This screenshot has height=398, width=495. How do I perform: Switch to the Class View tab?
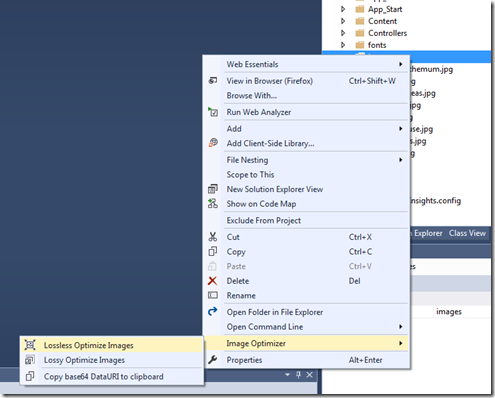click(x=467, y=233)
